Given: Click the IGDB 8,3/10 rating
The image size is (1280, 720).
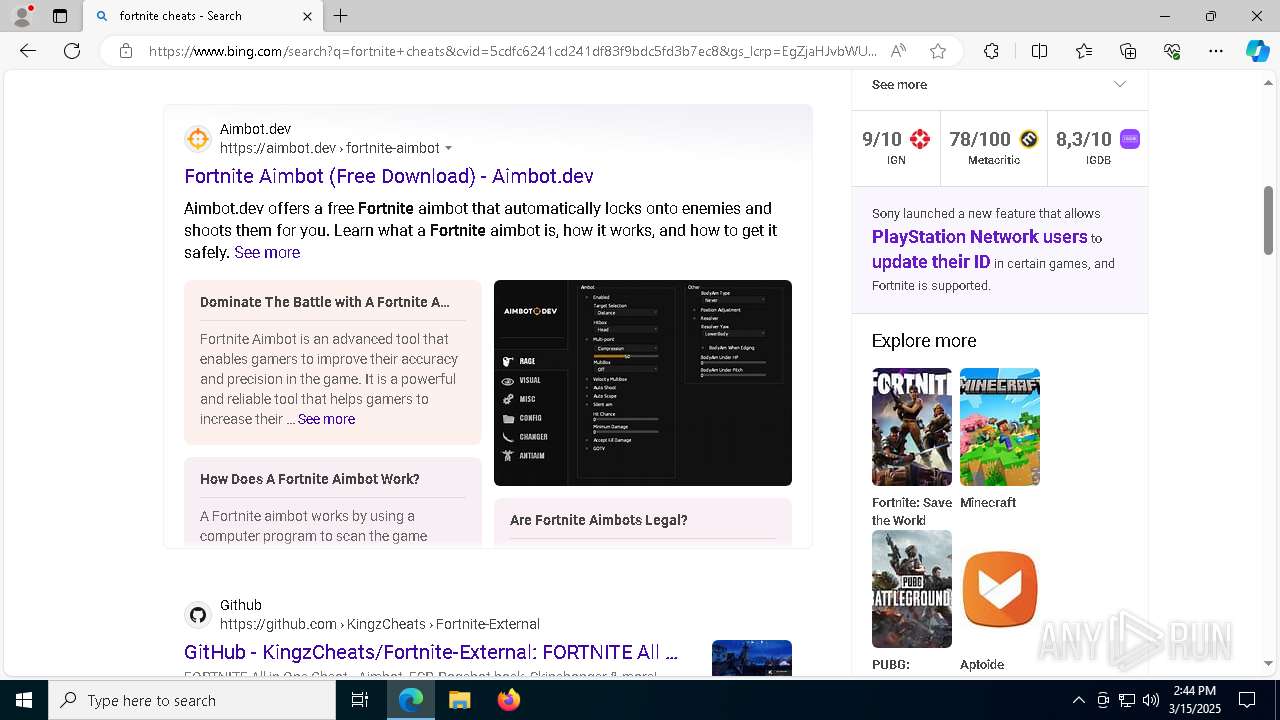Looking at the screenshot, I should 1098,147.
